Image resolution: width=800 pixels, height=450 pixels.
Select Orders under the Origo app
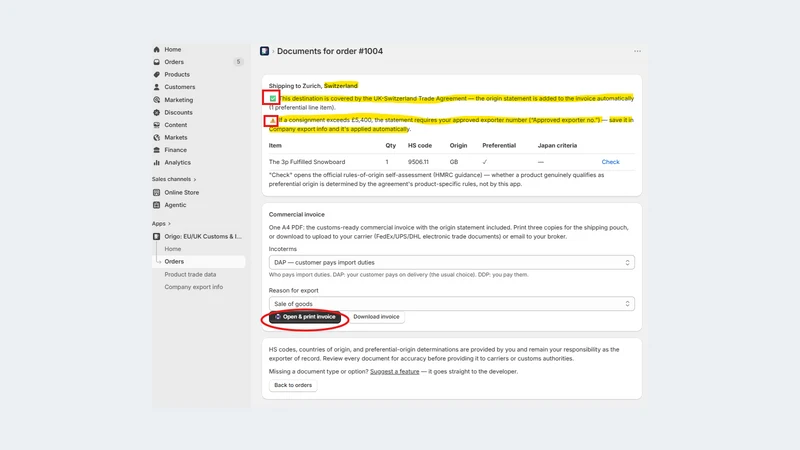coord(174,262)
